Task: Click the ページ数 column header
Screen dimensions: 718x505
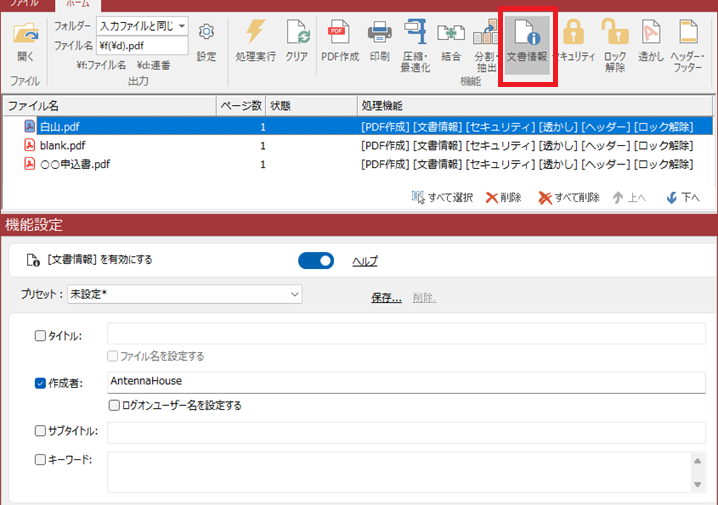Action: 241,106
